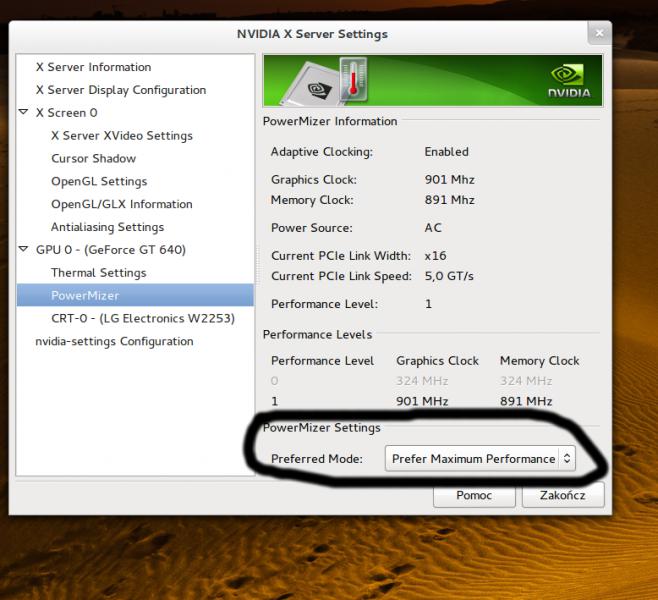Viewport: 658px width, 600px height.
Task: Select X Server Information in the sidebar
Action: (93, 67)
